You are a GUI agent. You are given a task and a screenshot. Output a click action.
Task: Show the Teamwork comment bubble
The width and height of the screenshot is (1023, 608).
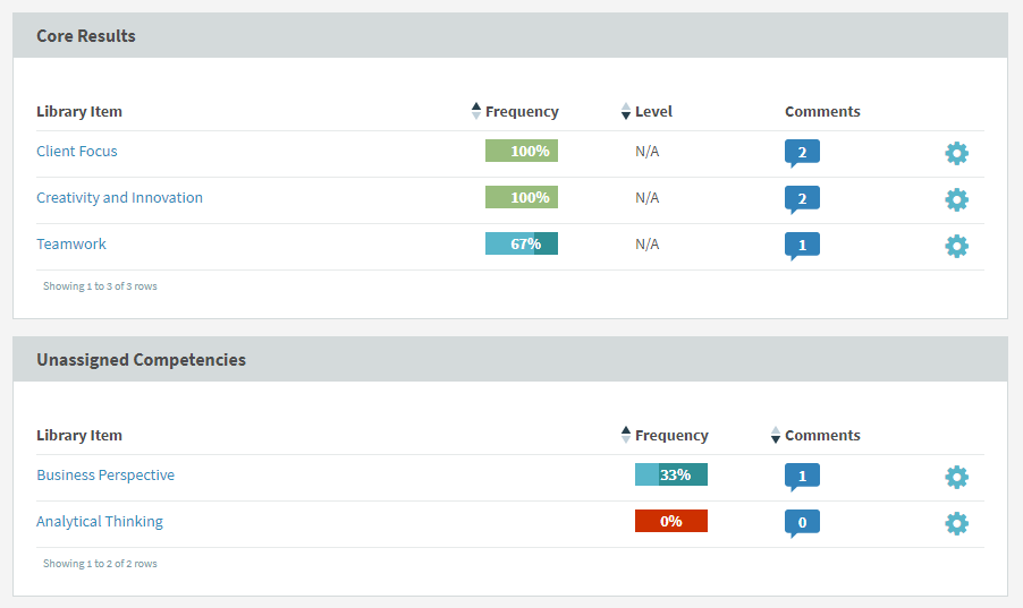(x=802, y=245)
